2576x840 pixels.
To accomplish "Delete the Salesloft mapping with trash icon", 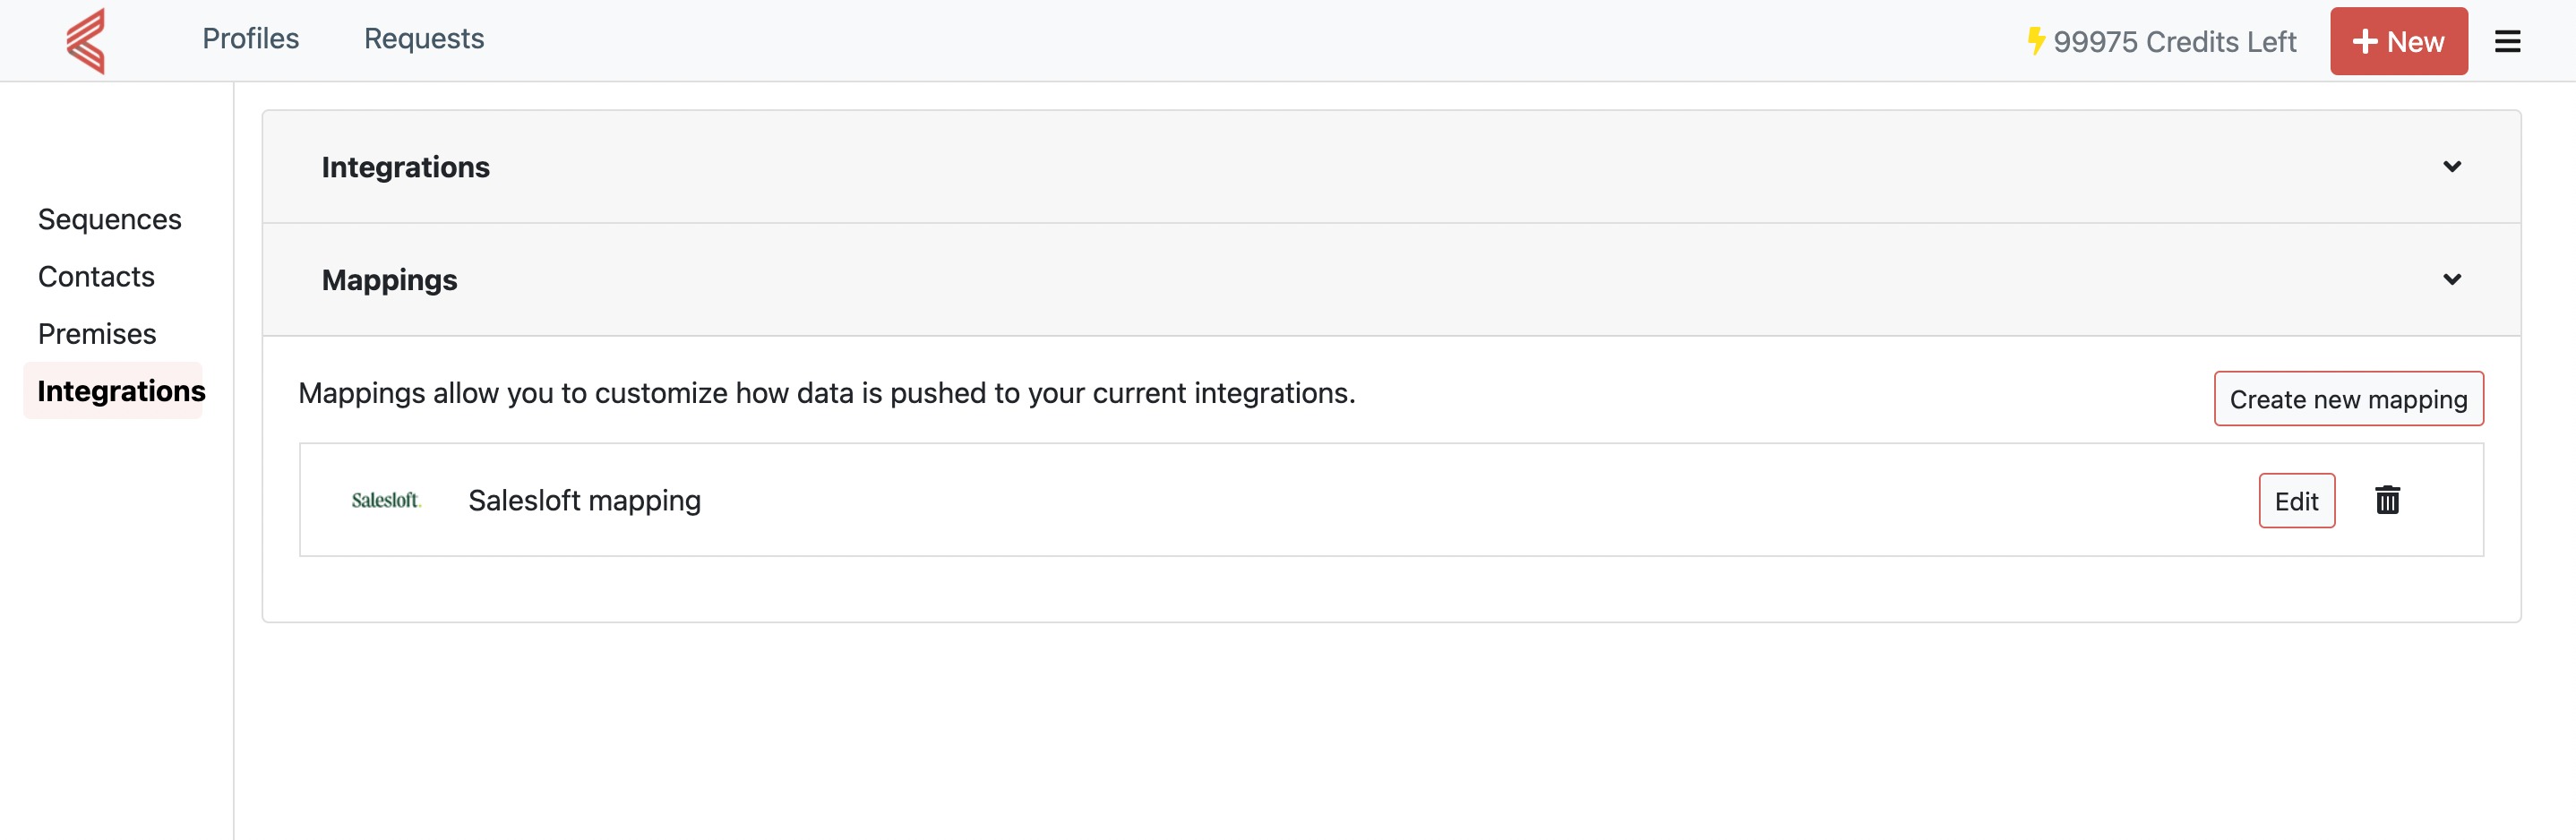I will [x=2387, y=500].
